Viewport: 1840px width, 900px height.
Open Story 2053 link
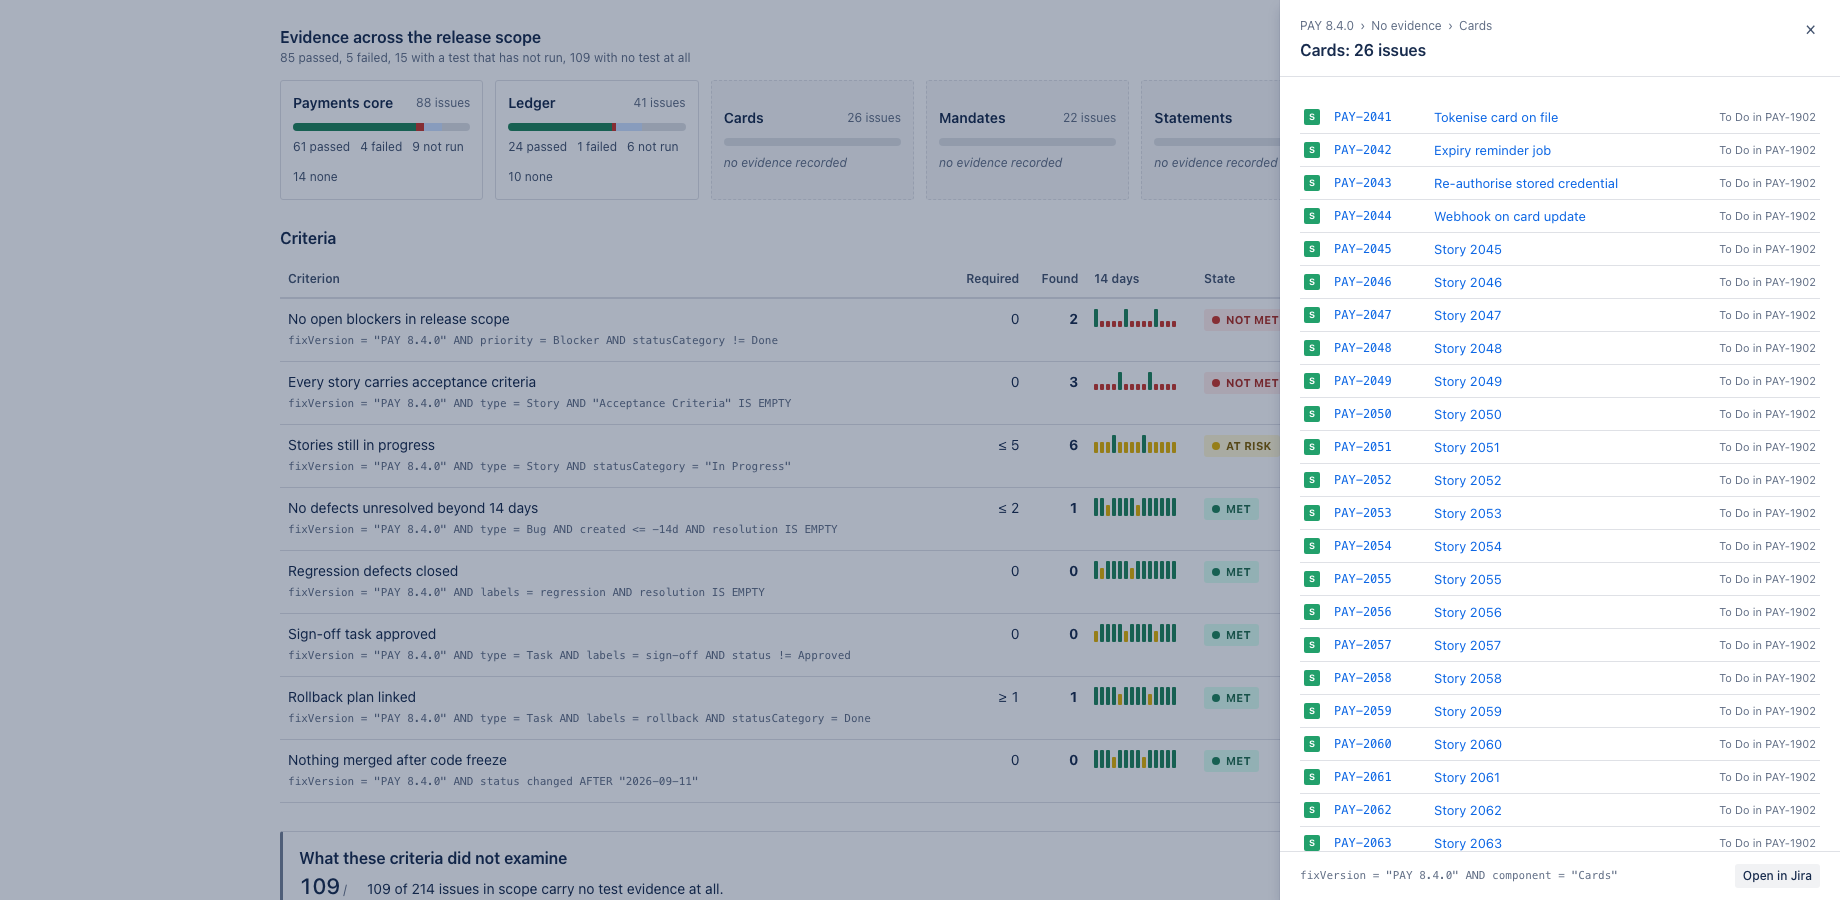[1468, 513]
